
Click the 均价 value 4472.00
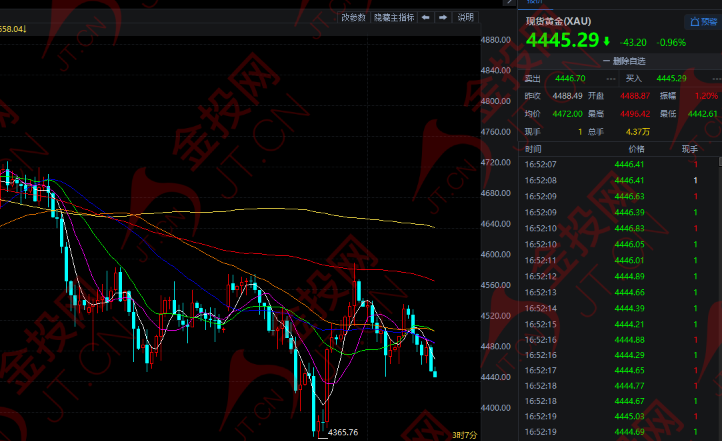point(567,114)
